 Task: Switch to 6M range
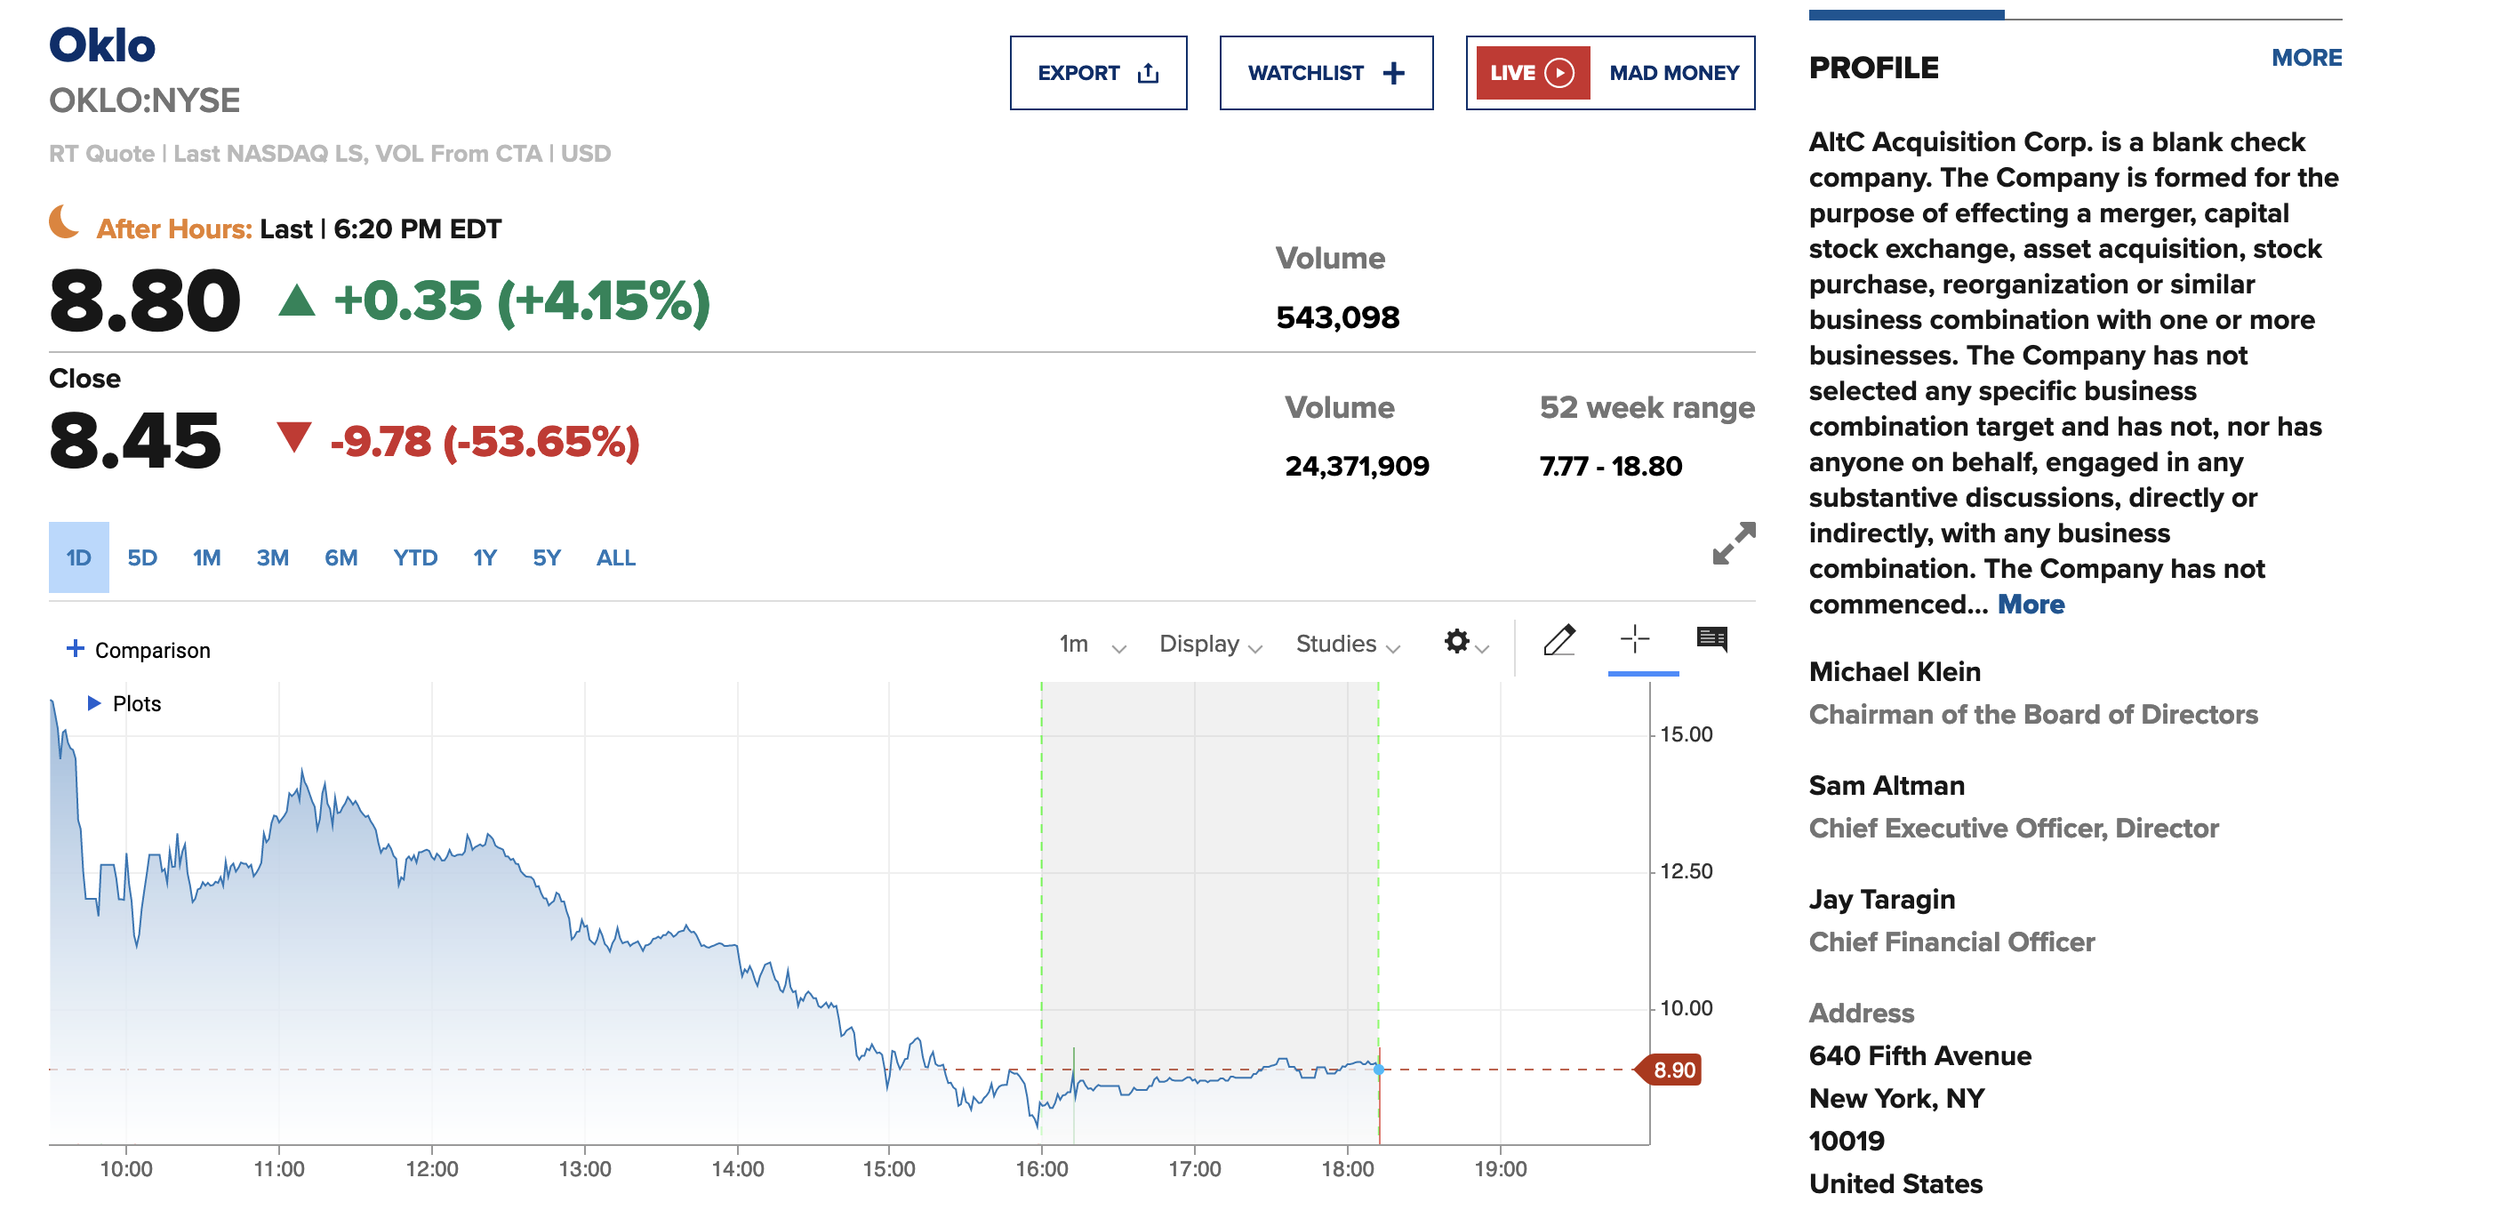[341, 557]
